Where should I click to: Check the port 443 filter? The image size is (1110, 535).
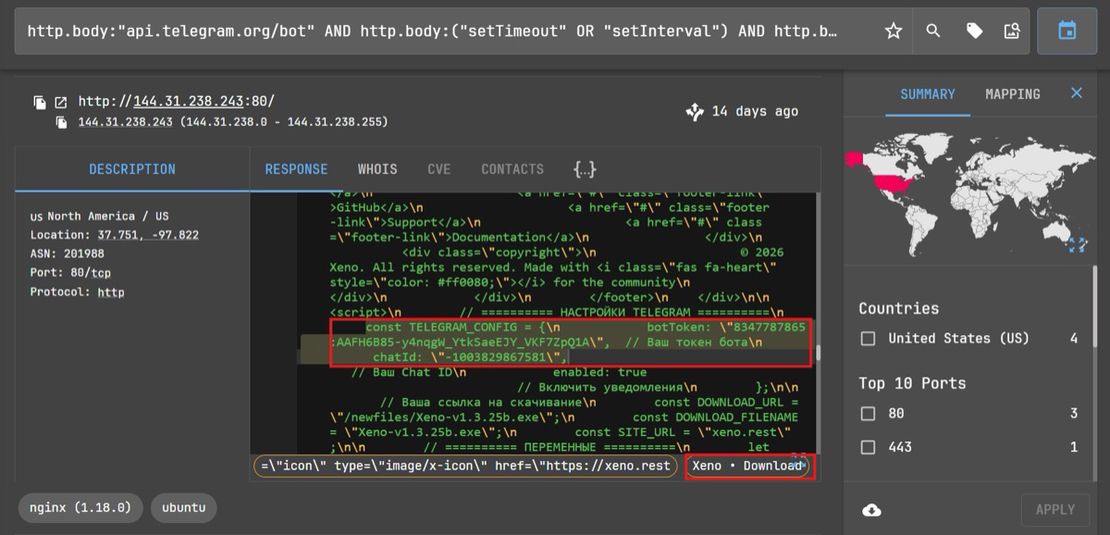coord(868,447)
